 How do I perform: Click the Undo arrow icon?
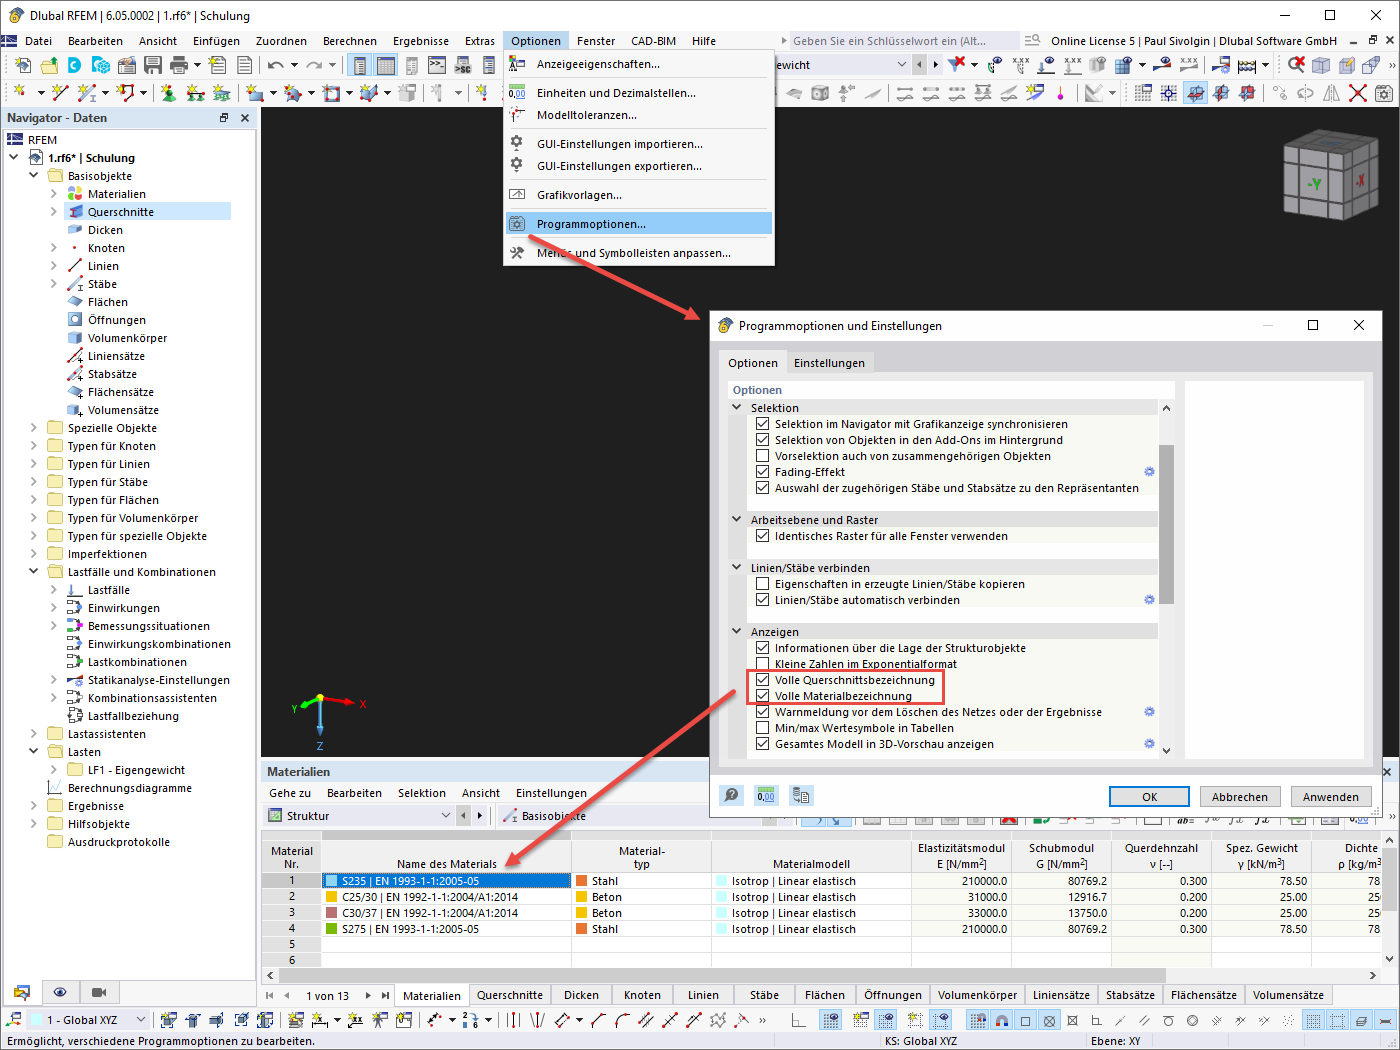[x=275, y=65]
